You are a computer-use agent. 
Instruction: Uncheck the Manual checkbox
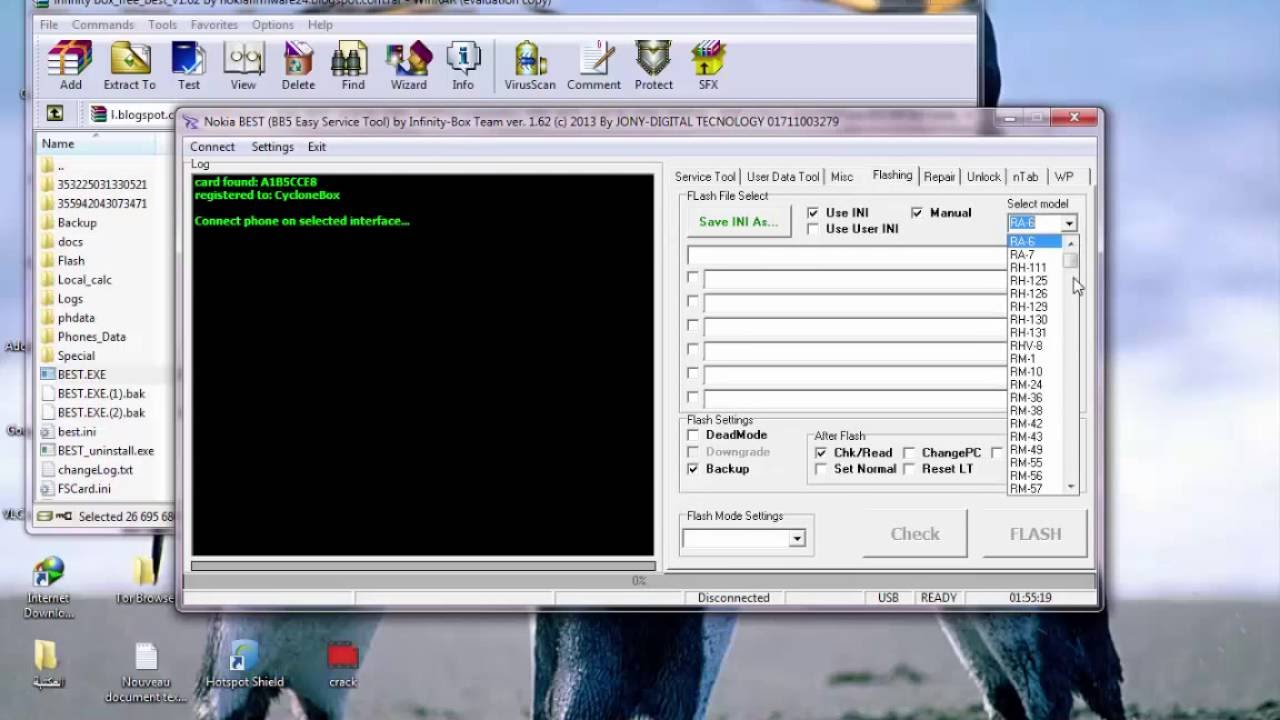pyautogui.click(x=917, y=213)
